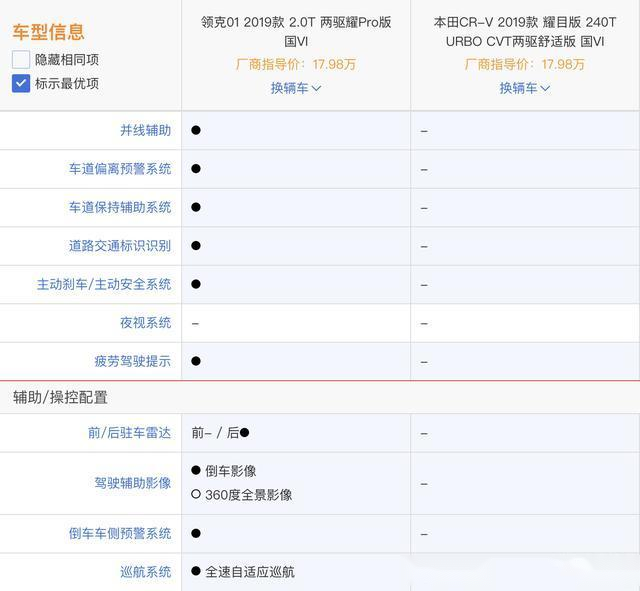Open the 车道保持辅助系统 link

point(120,207)
